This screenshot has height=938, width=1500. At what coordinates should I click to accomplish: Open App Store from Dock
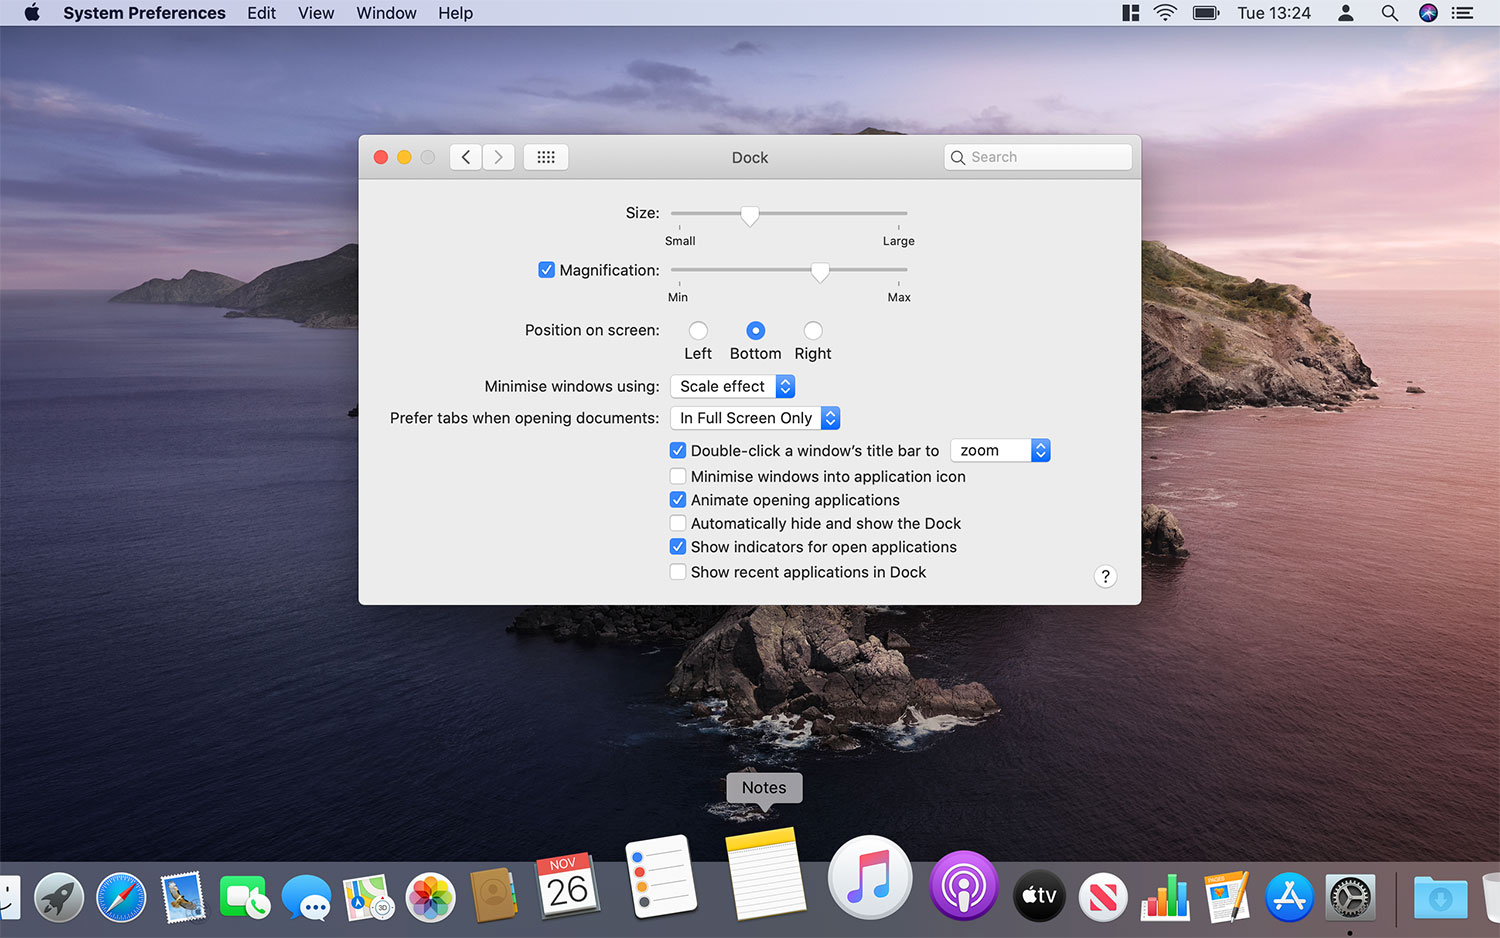(x=1289, y=897)
